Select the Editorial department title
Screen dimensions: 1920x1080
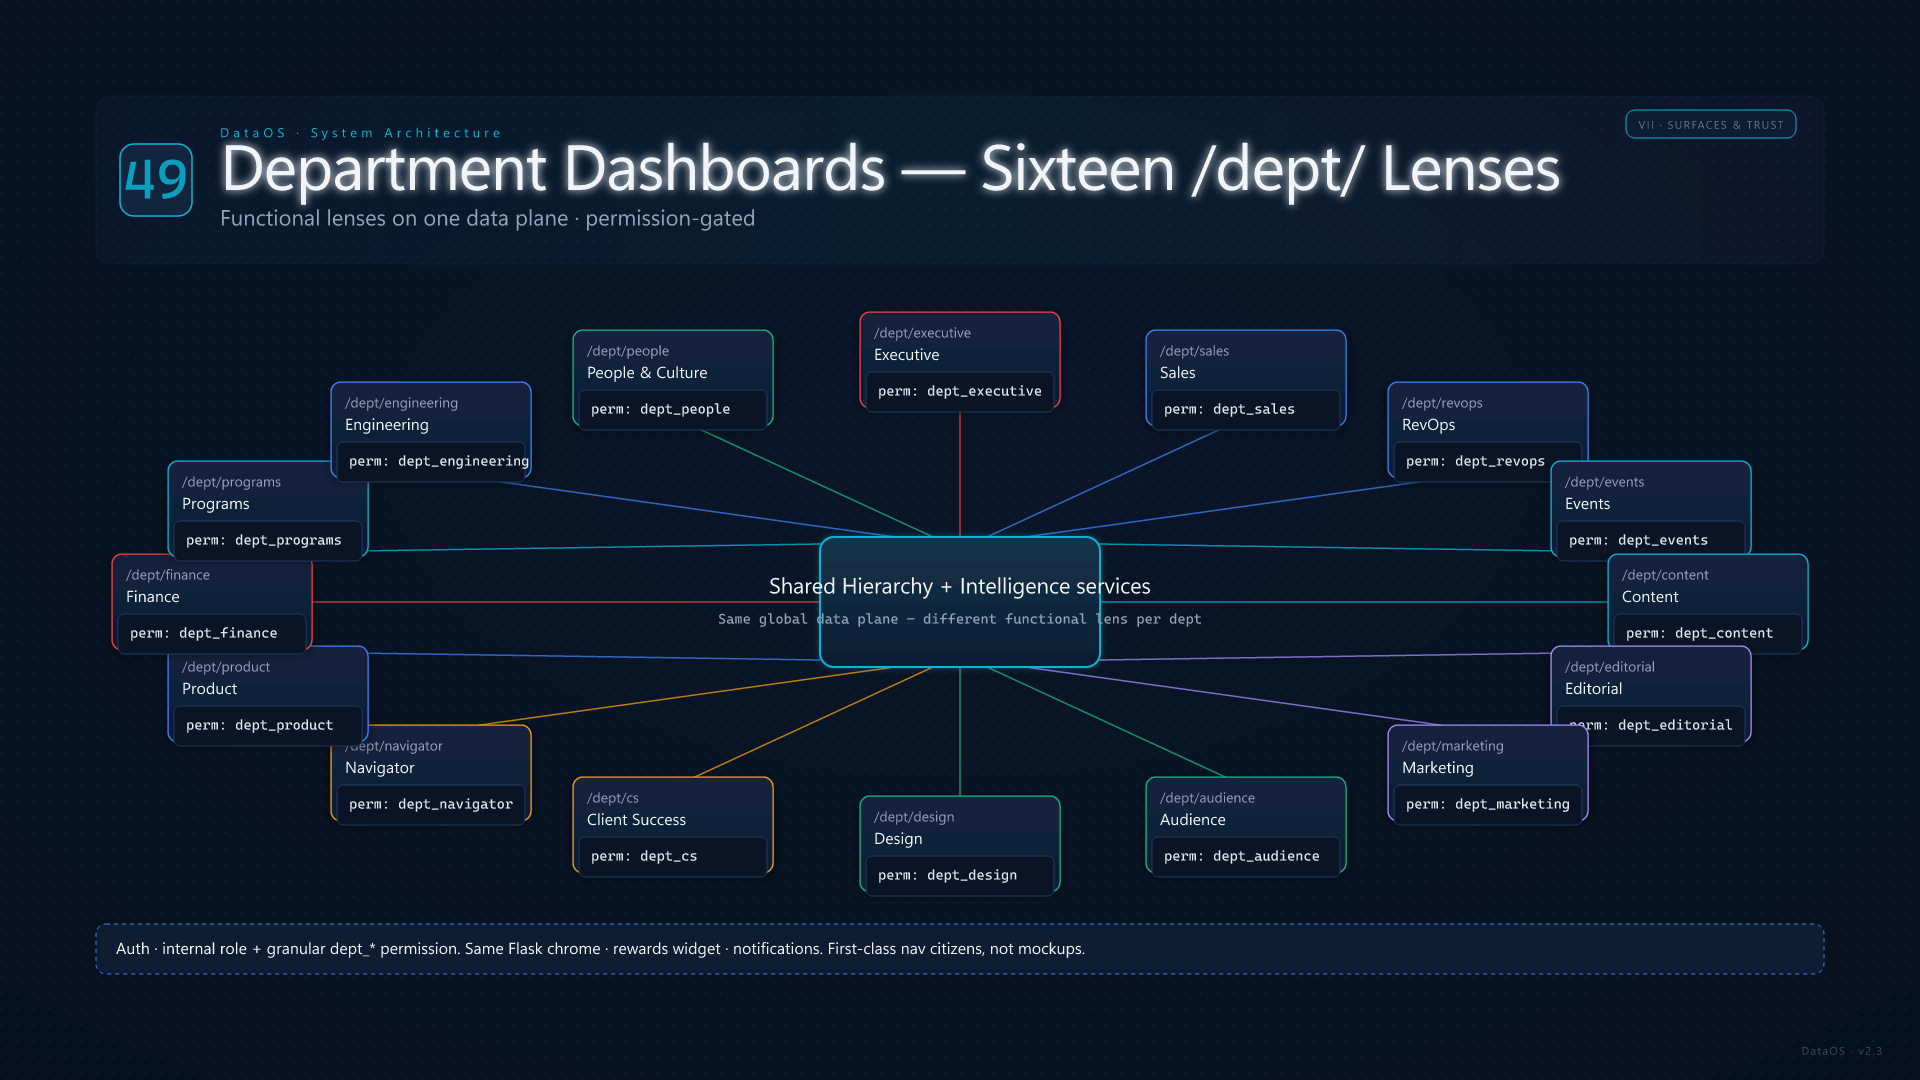[1593, 689]
